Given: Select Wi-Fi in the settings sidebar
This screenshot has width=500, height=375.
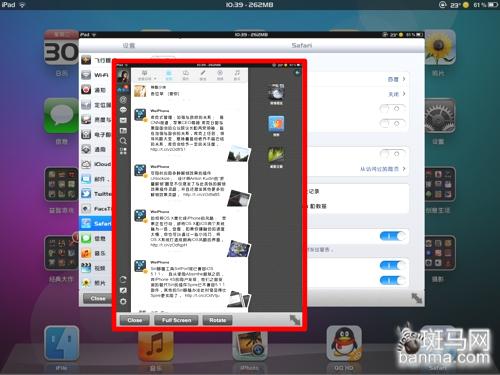Looking at the screenshot, I should (x=96, y=75).
